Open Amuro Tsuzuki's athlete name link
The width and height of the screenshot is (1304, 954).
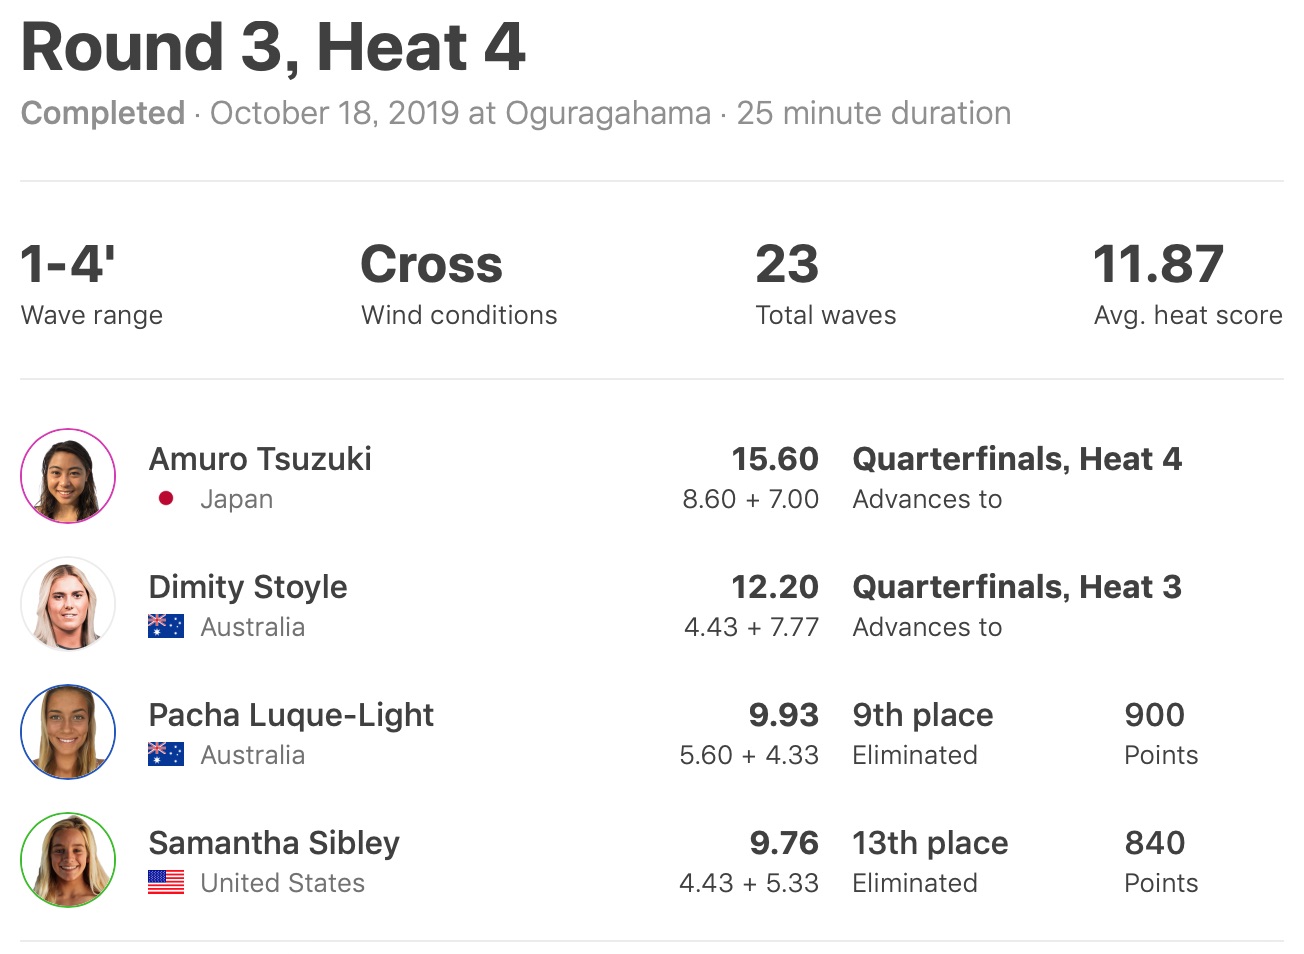[260, 459]
